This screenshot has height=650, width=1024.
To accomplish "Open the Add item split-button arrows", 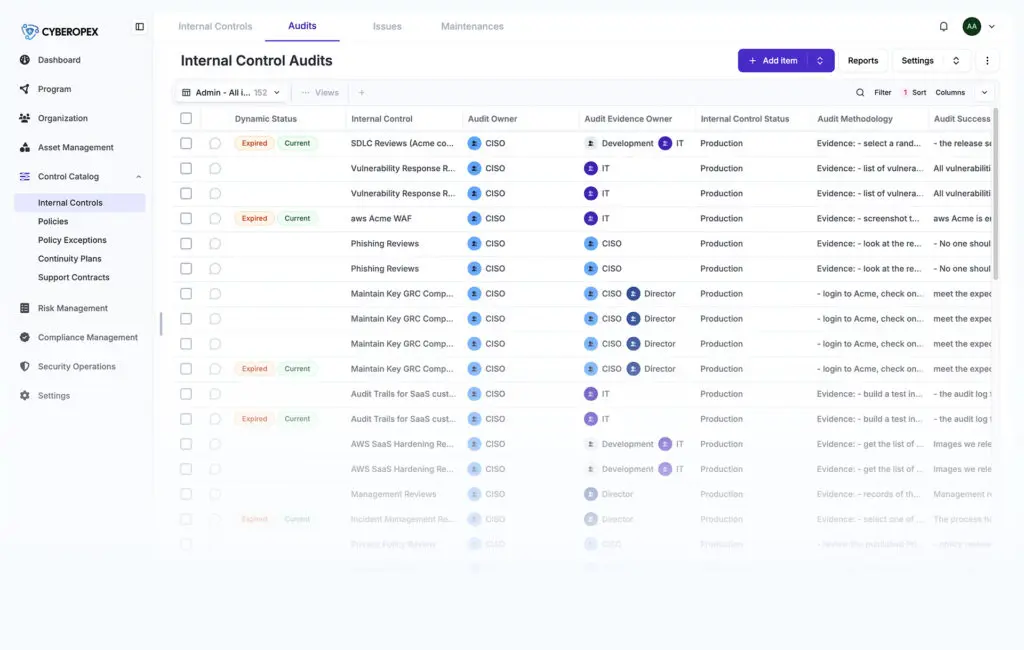I will tap(820, 61).
